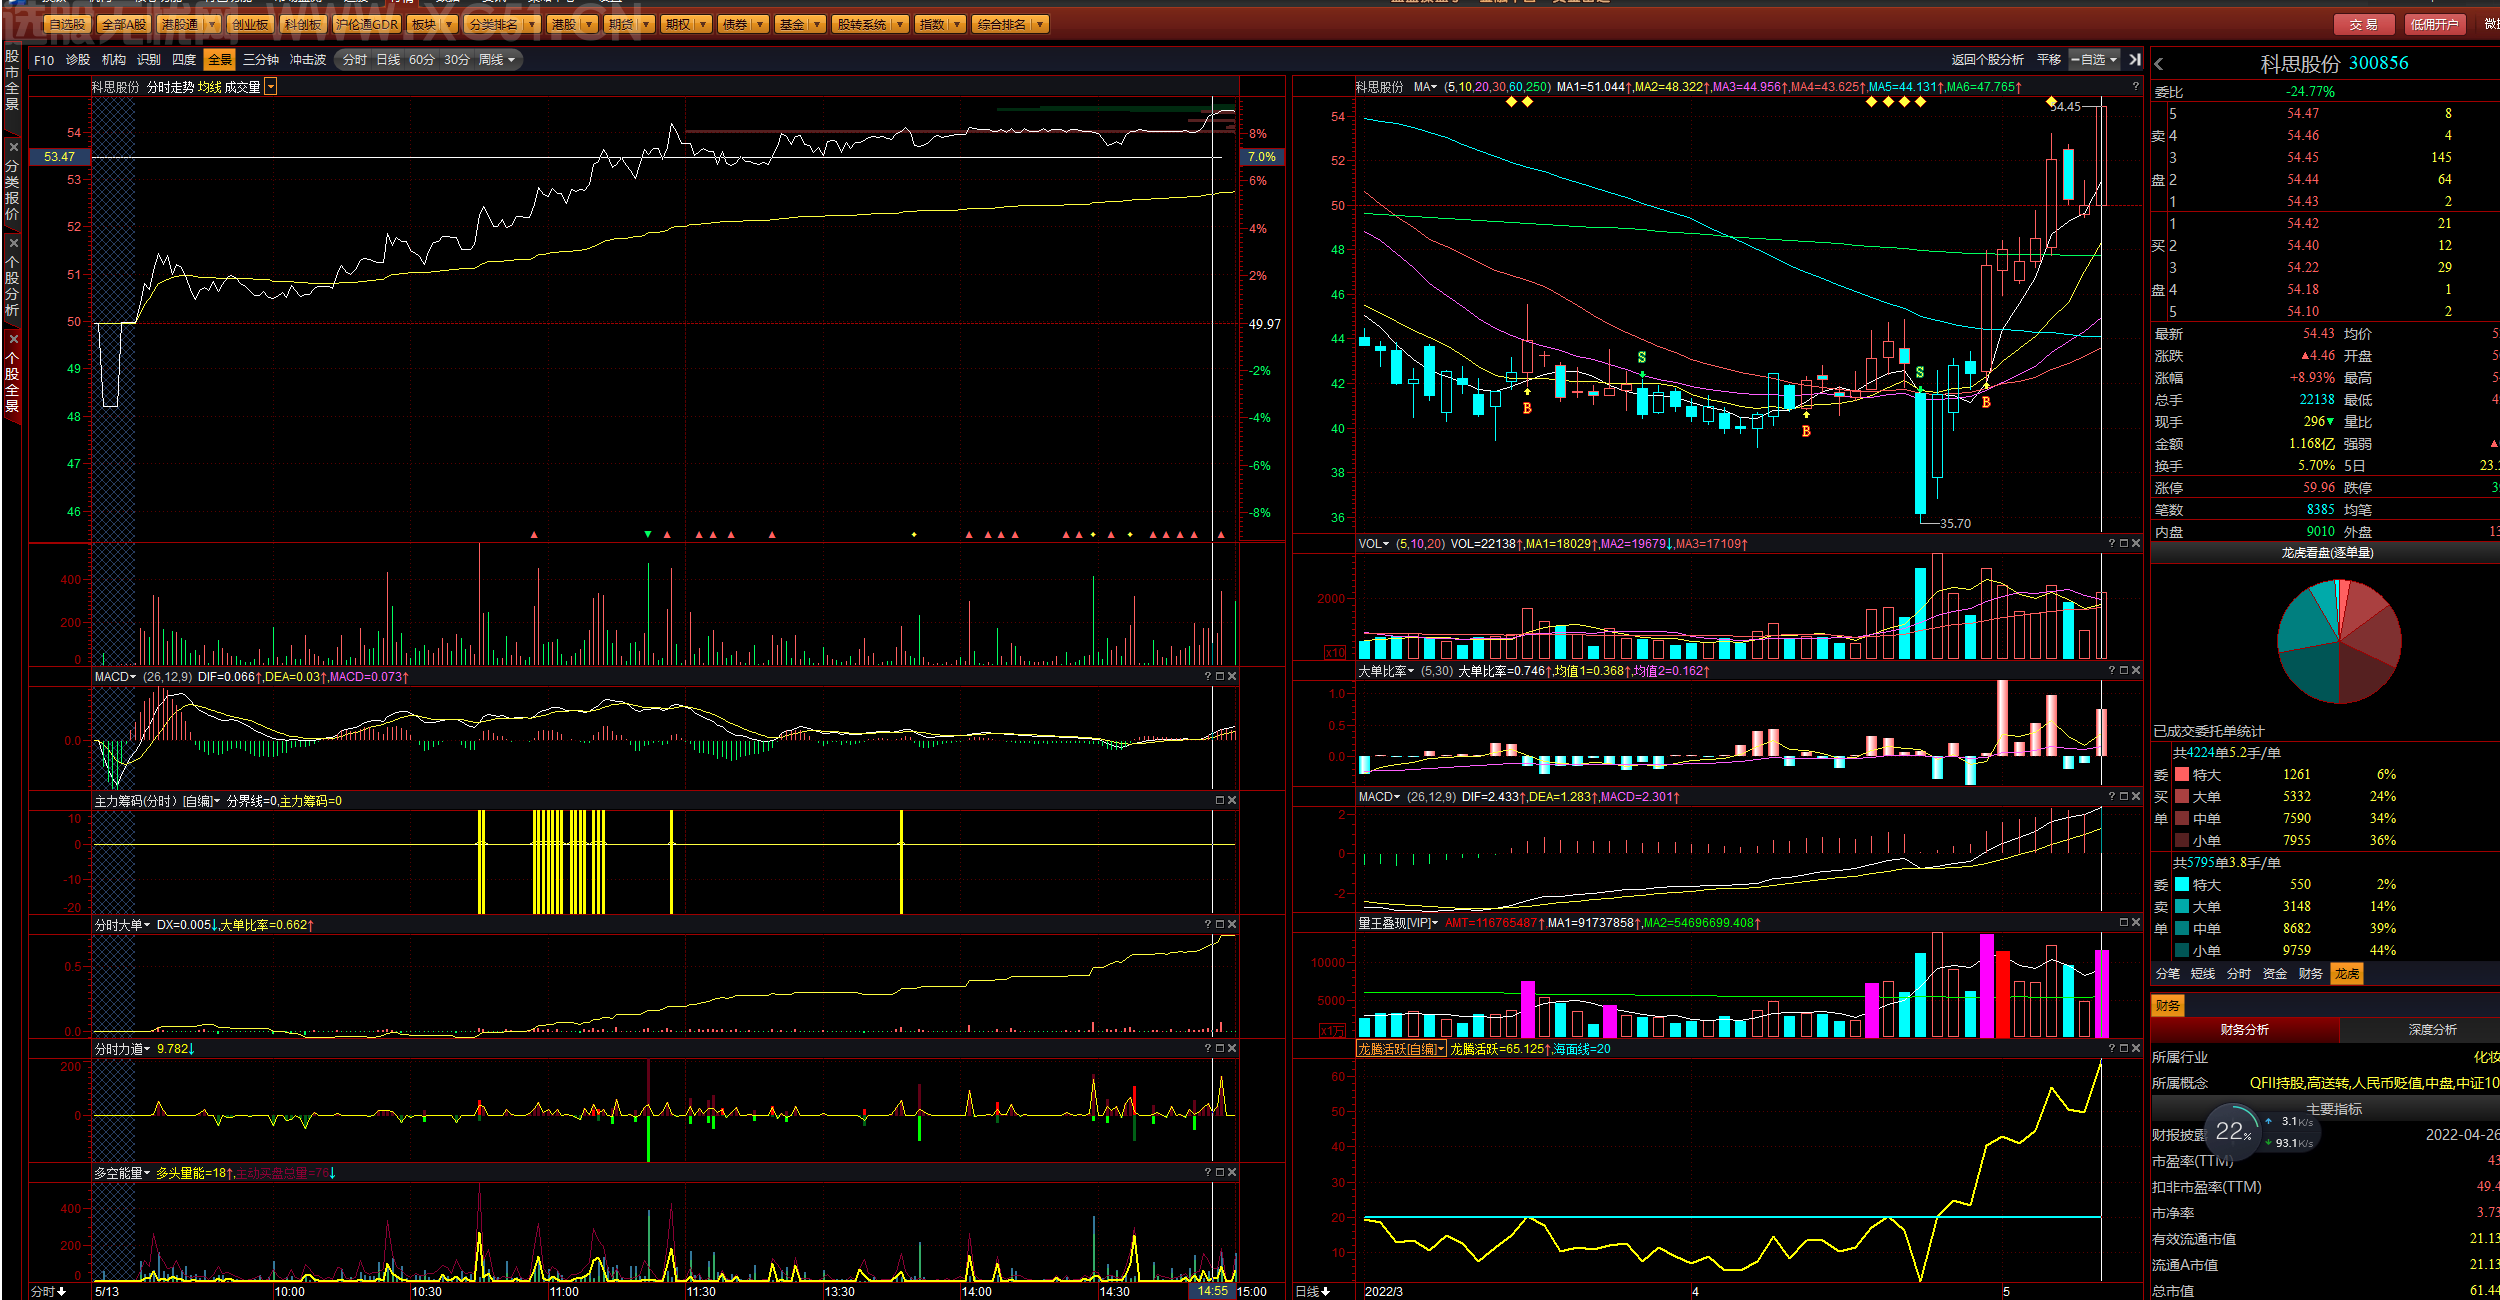Viewport: 2500px width, 1300px height.
Task: Select the 分时 period toggle
Action: coord(355,60)
